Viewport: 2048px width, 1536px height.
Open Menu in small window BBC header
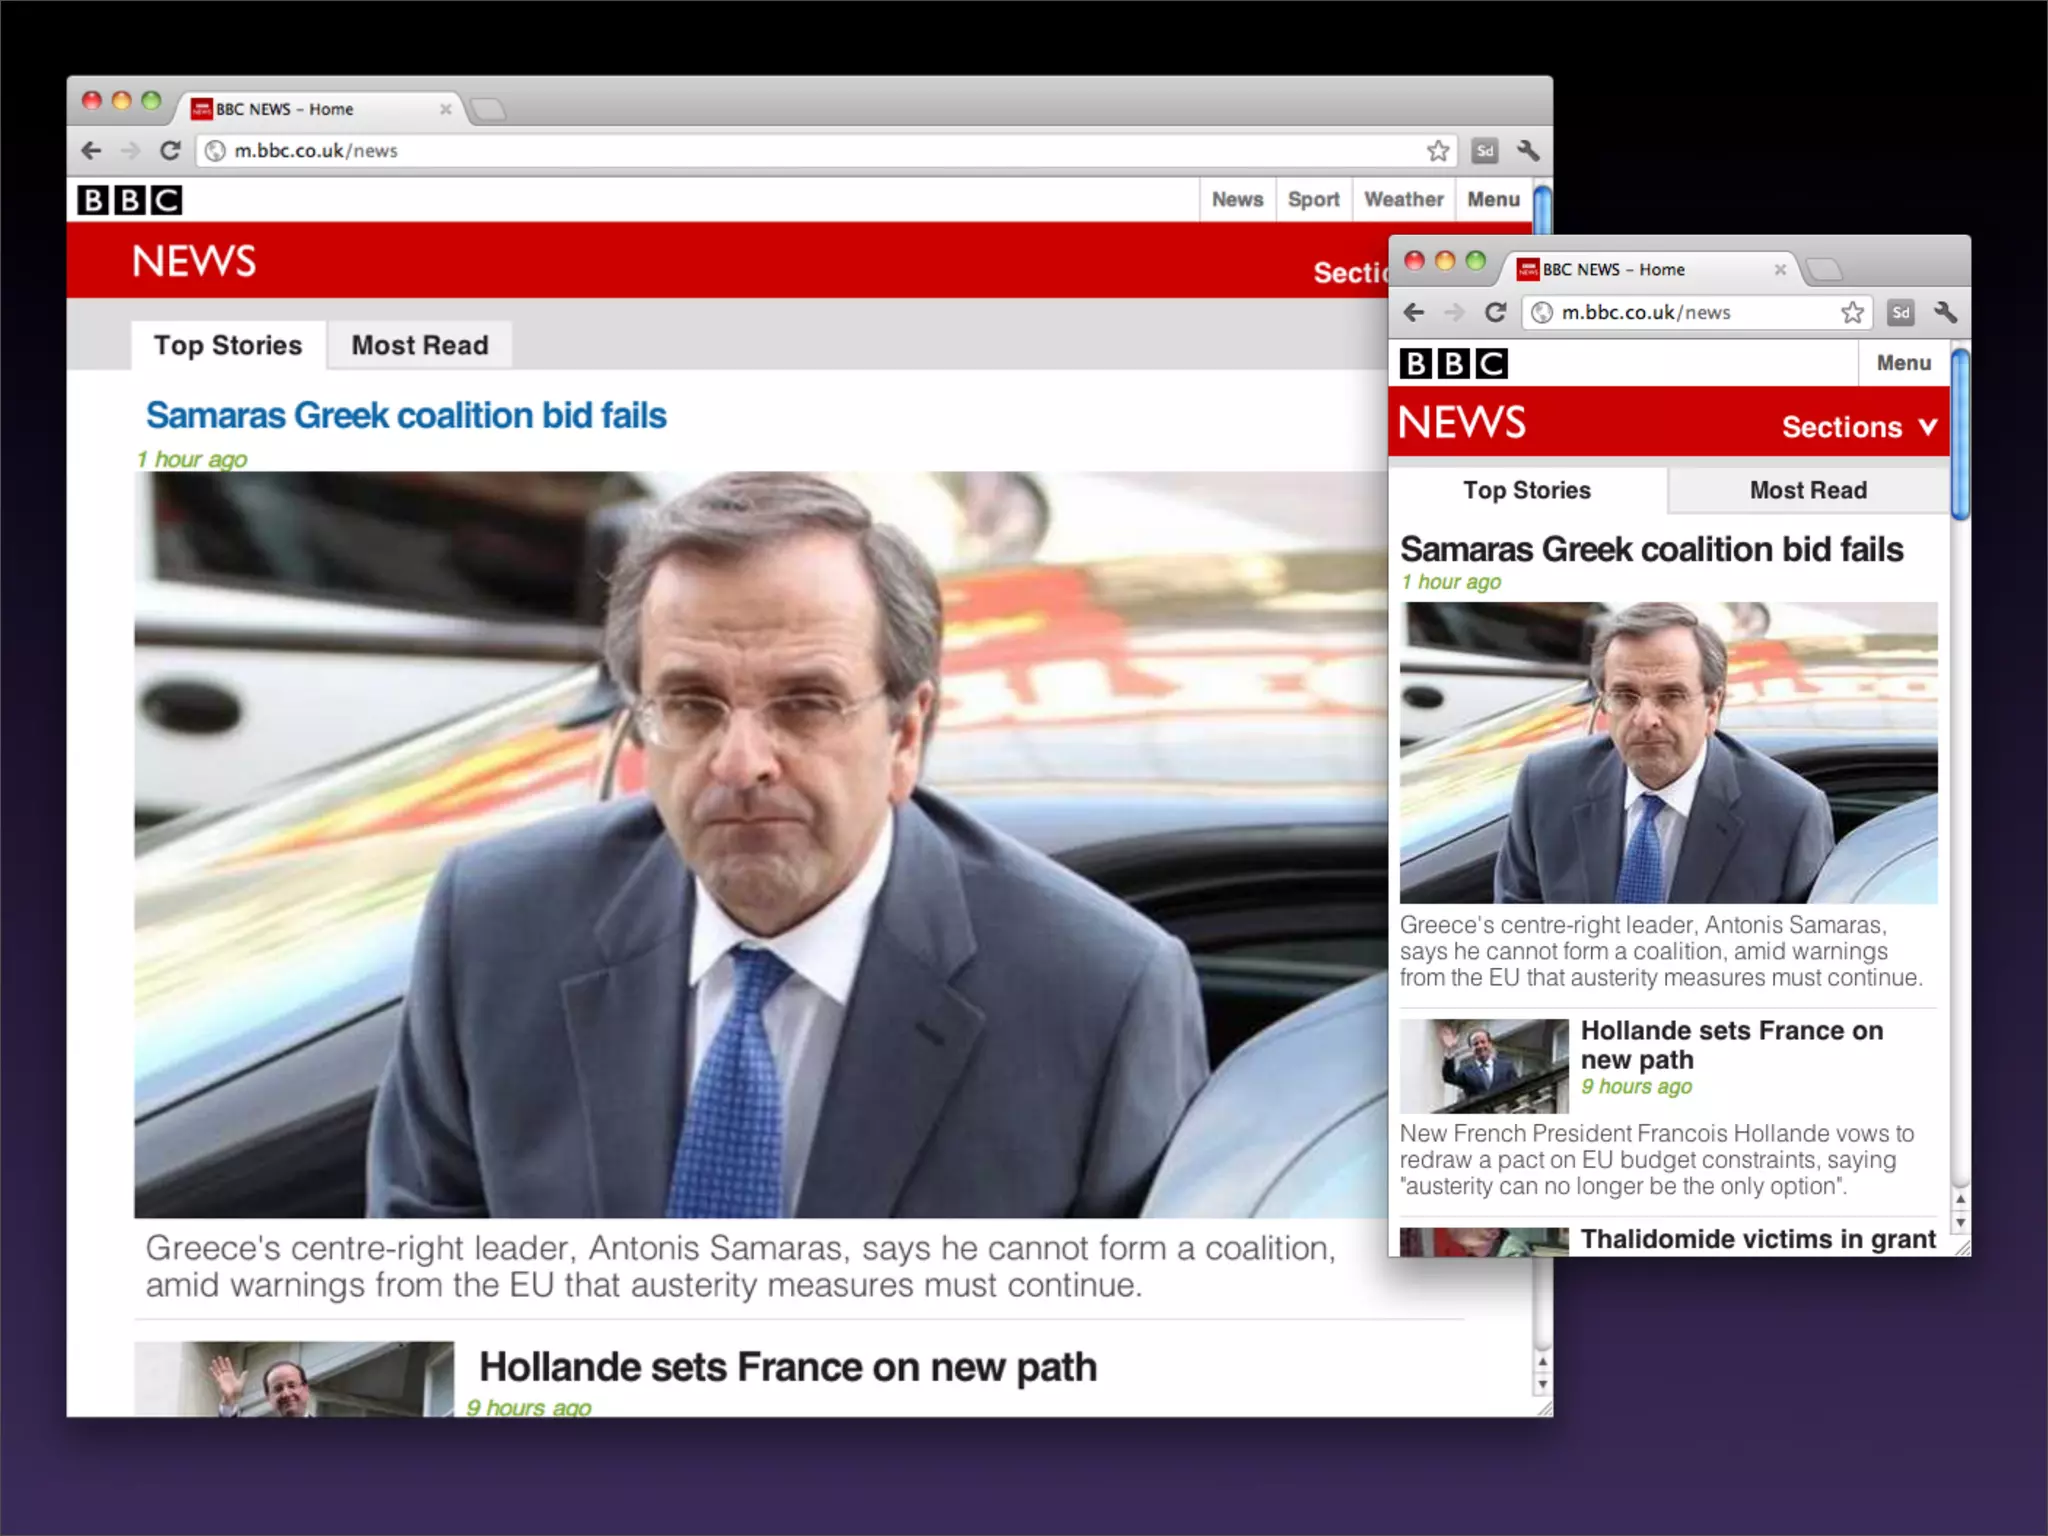[x=1903, y=363]
